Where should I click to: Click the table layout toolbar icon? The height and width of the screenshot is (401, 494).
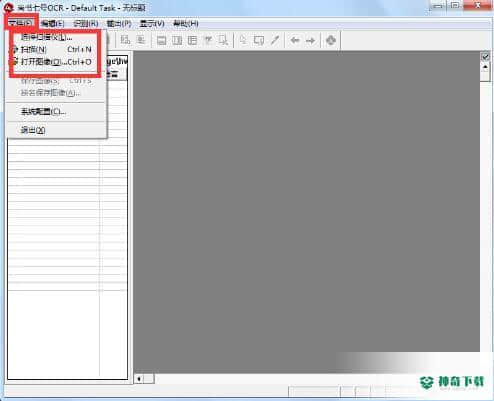192,40
